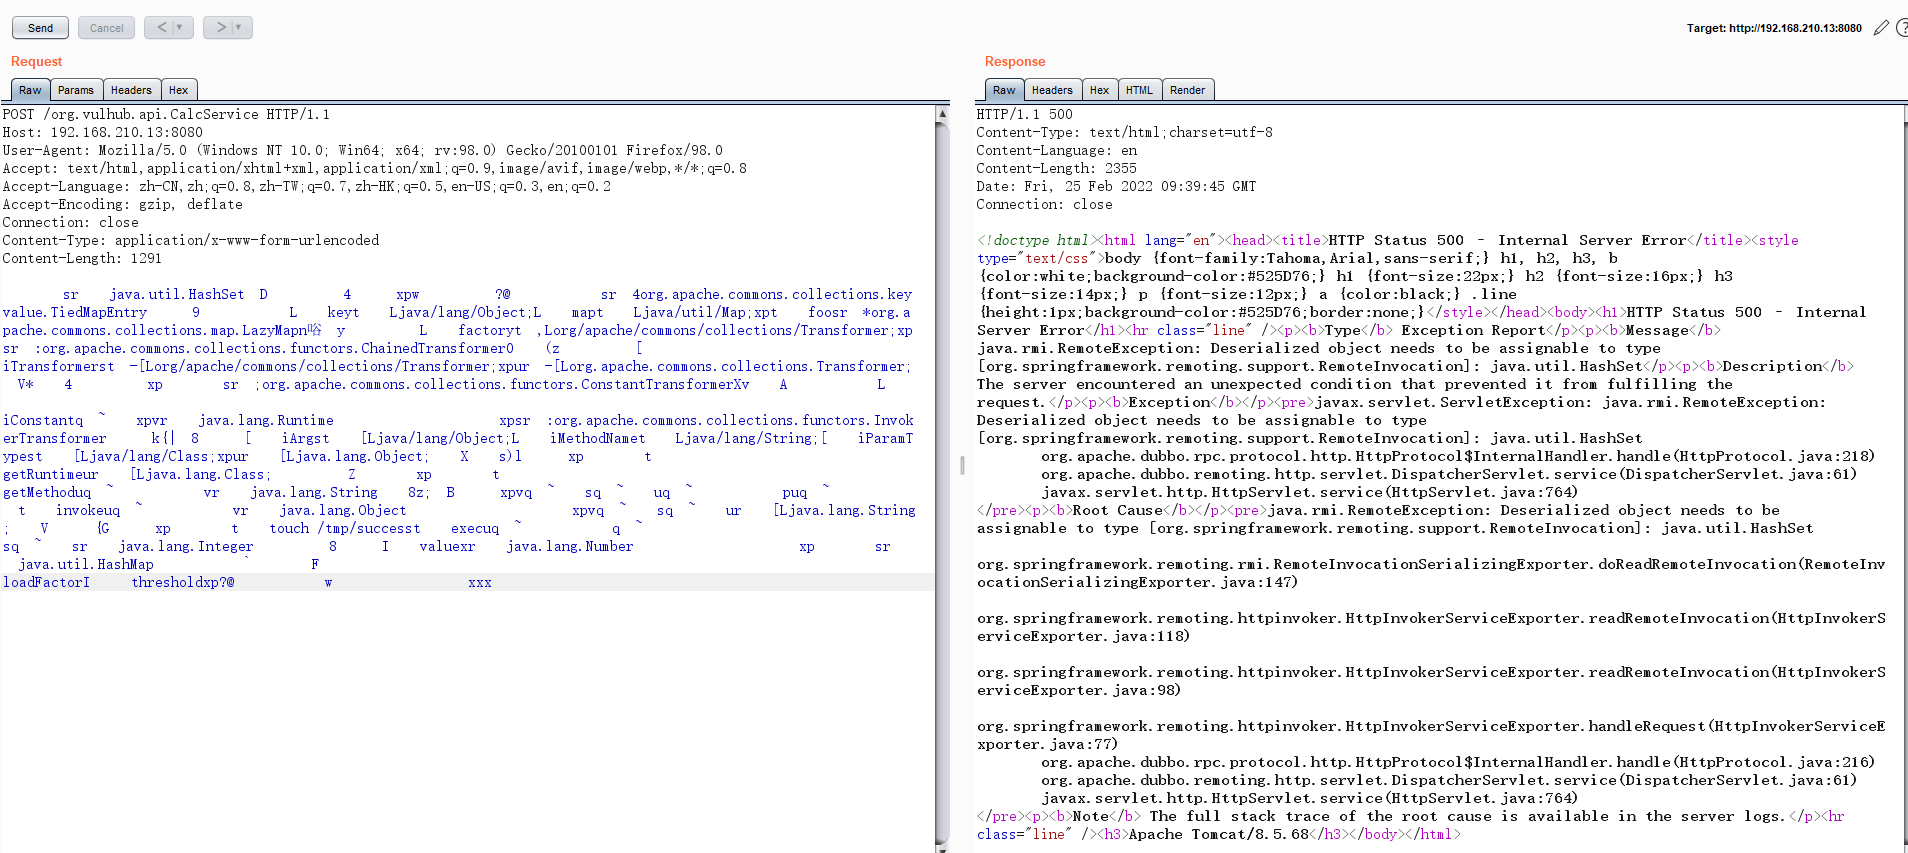Image resolution: width=1908 pixels, height=853 pixels.
Task: Click the 'POST /org.vulhub.api.CalcService HTTP/1.1' line
Action: tap(166, 114)
